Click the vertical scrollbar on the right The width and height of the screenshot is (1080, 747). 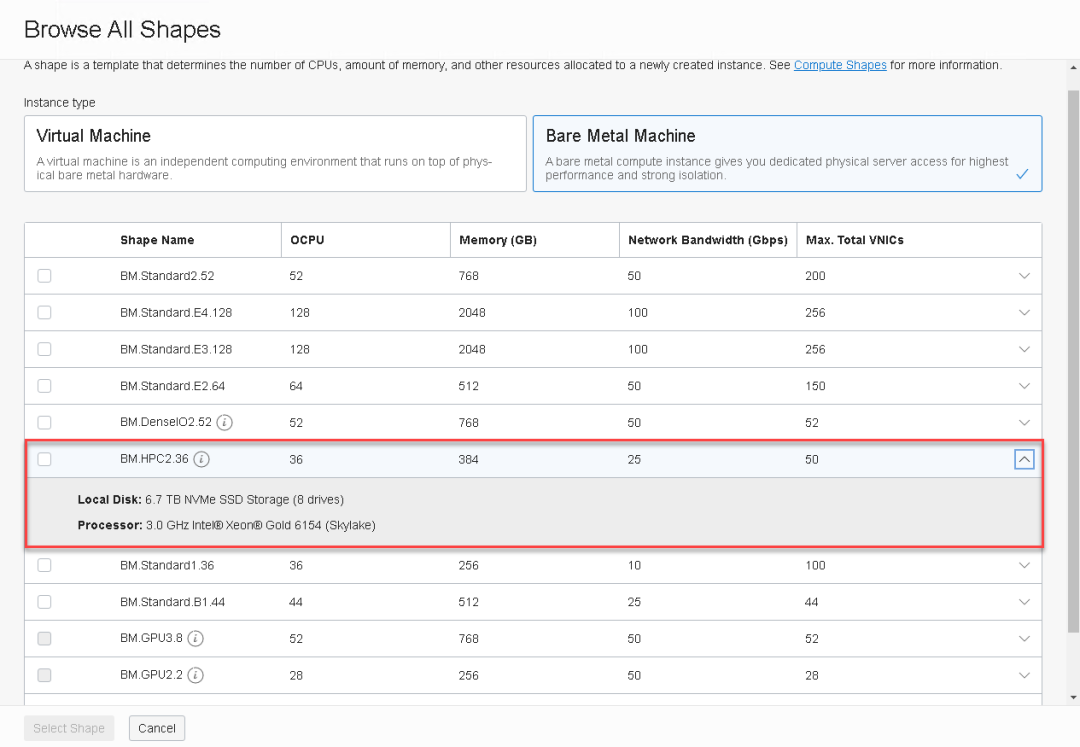pyautogui.click(x=1073, y=360)
